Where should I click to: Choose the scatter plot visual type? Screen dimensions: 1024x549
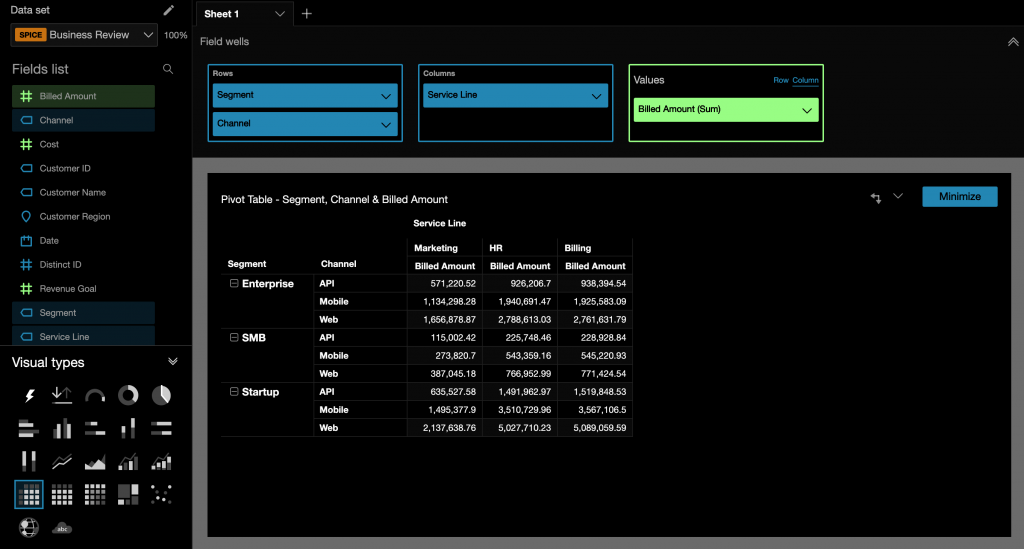point(161,494)
